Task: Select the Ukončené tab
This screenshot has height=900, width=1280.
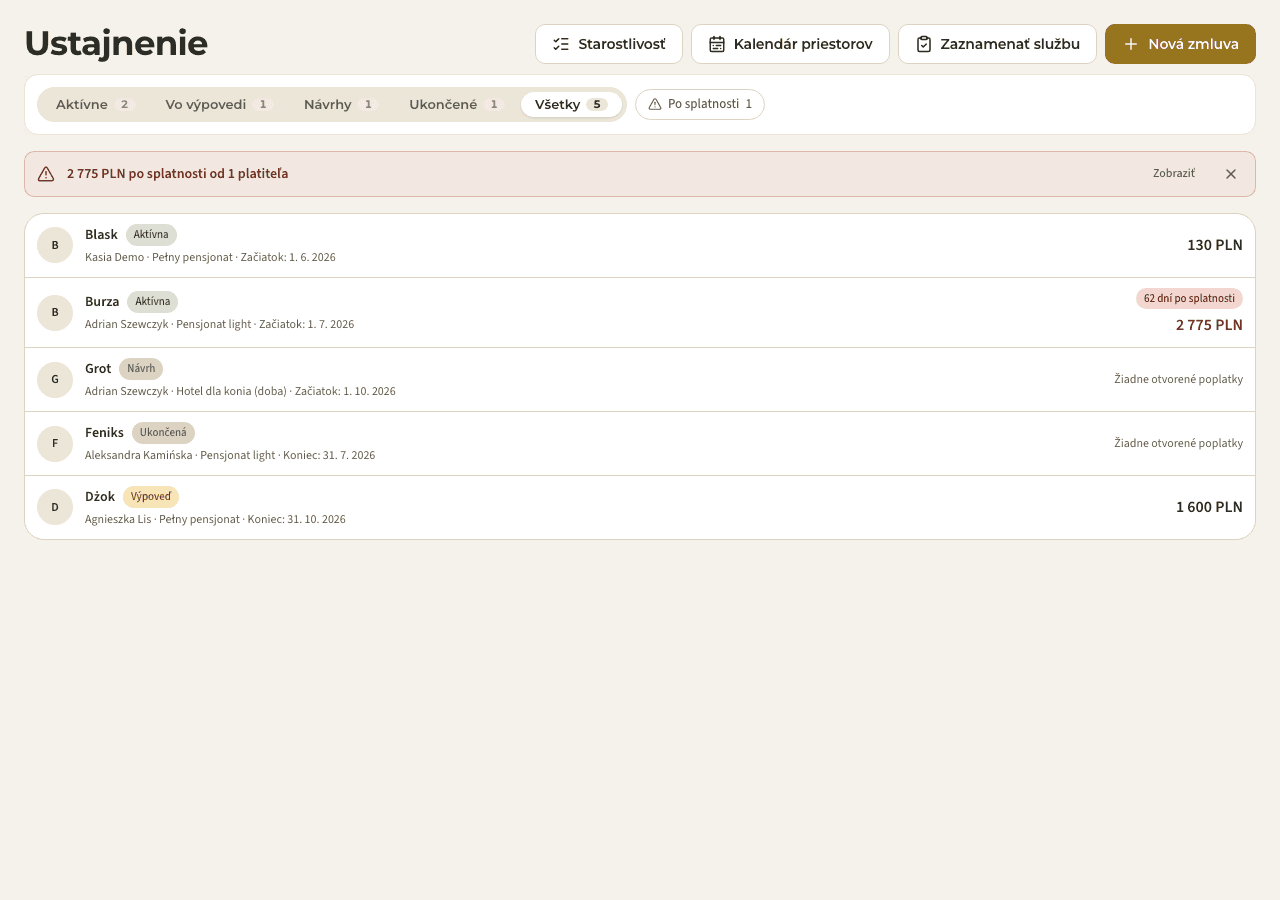Action: [456, 104]
